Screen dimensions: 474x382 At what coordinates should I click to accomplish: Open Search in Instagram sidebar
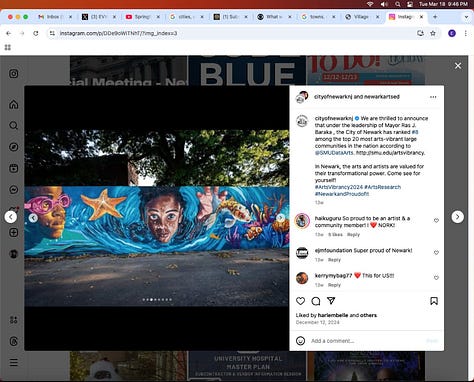click(x=14, y=126)
